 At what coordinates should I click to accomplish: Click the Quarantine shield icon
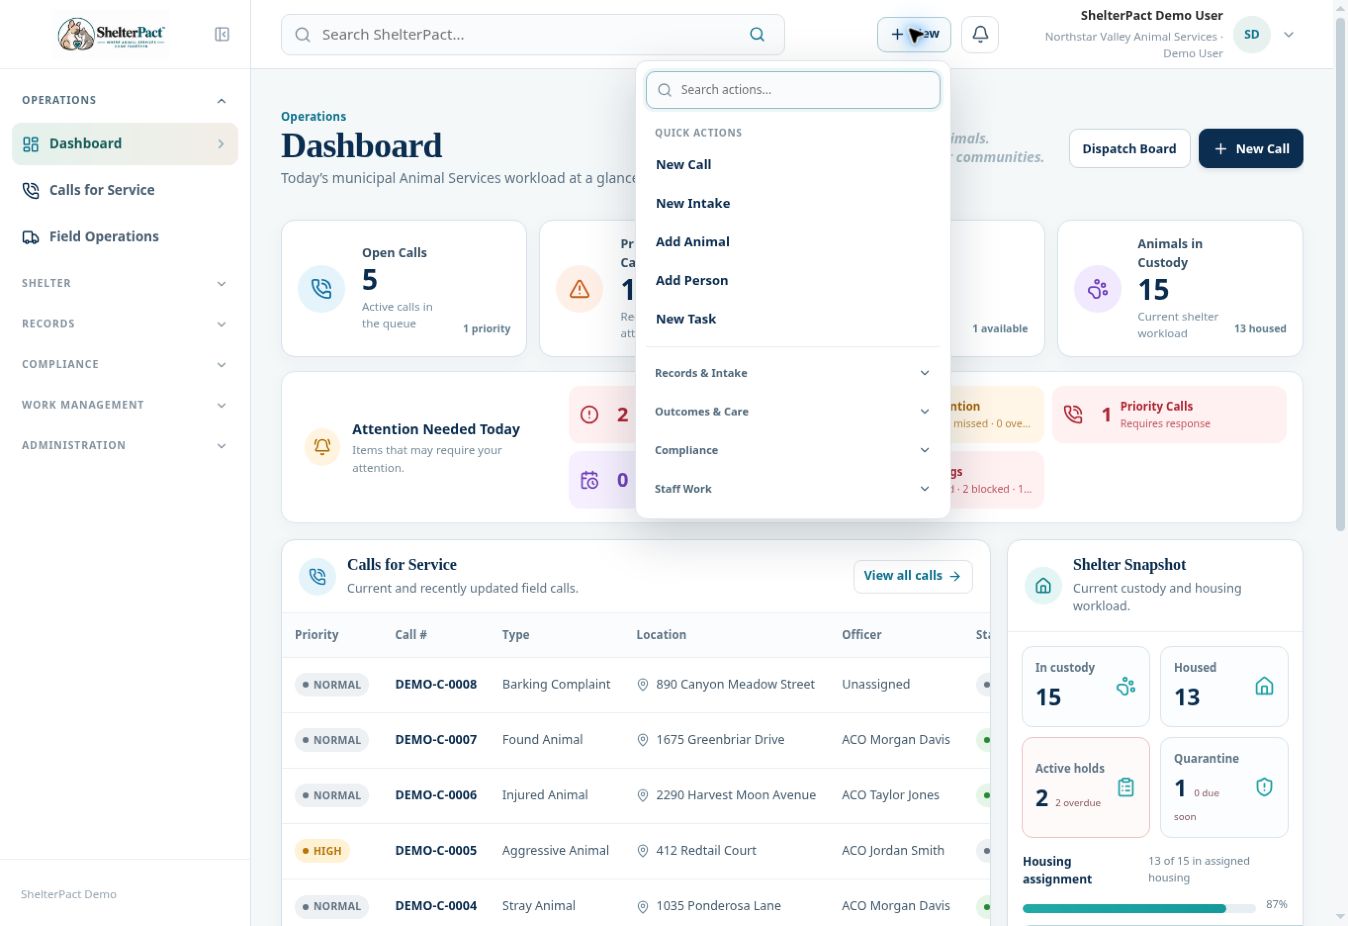(x=1264, y=787)
